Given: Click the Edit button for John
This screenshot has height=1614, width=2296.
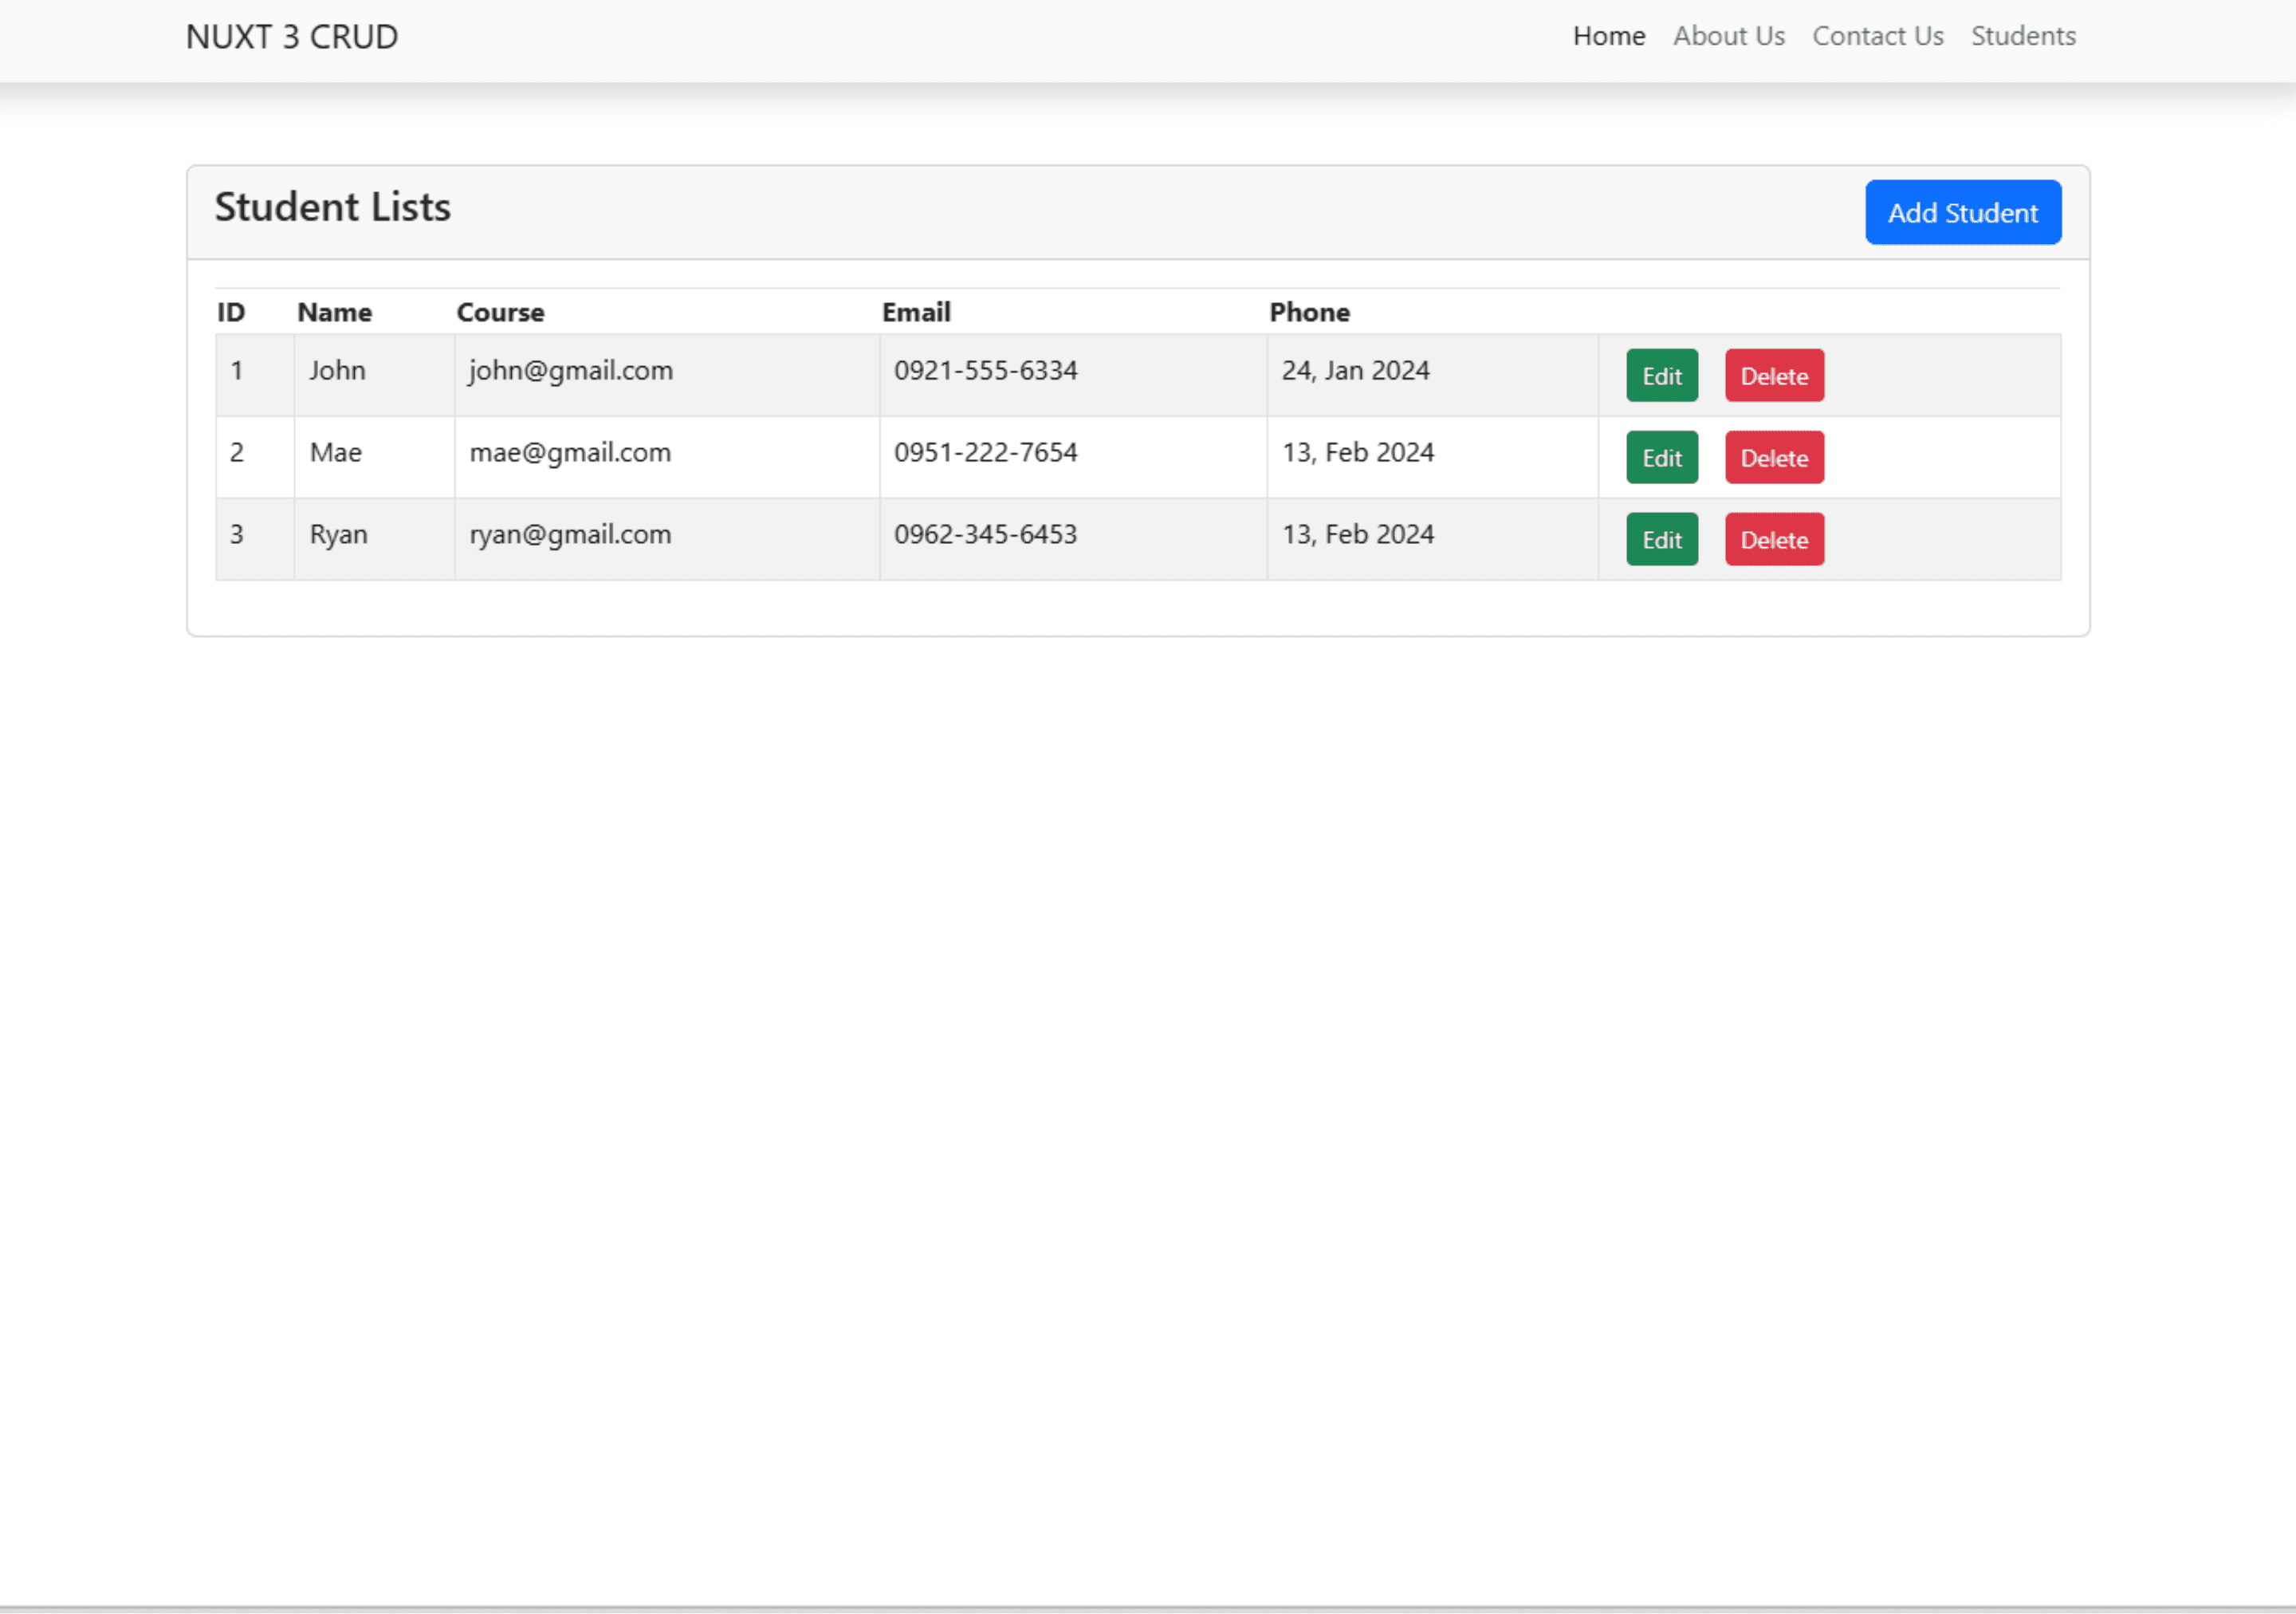Looking at the screenshot, I should [1661, 376].
